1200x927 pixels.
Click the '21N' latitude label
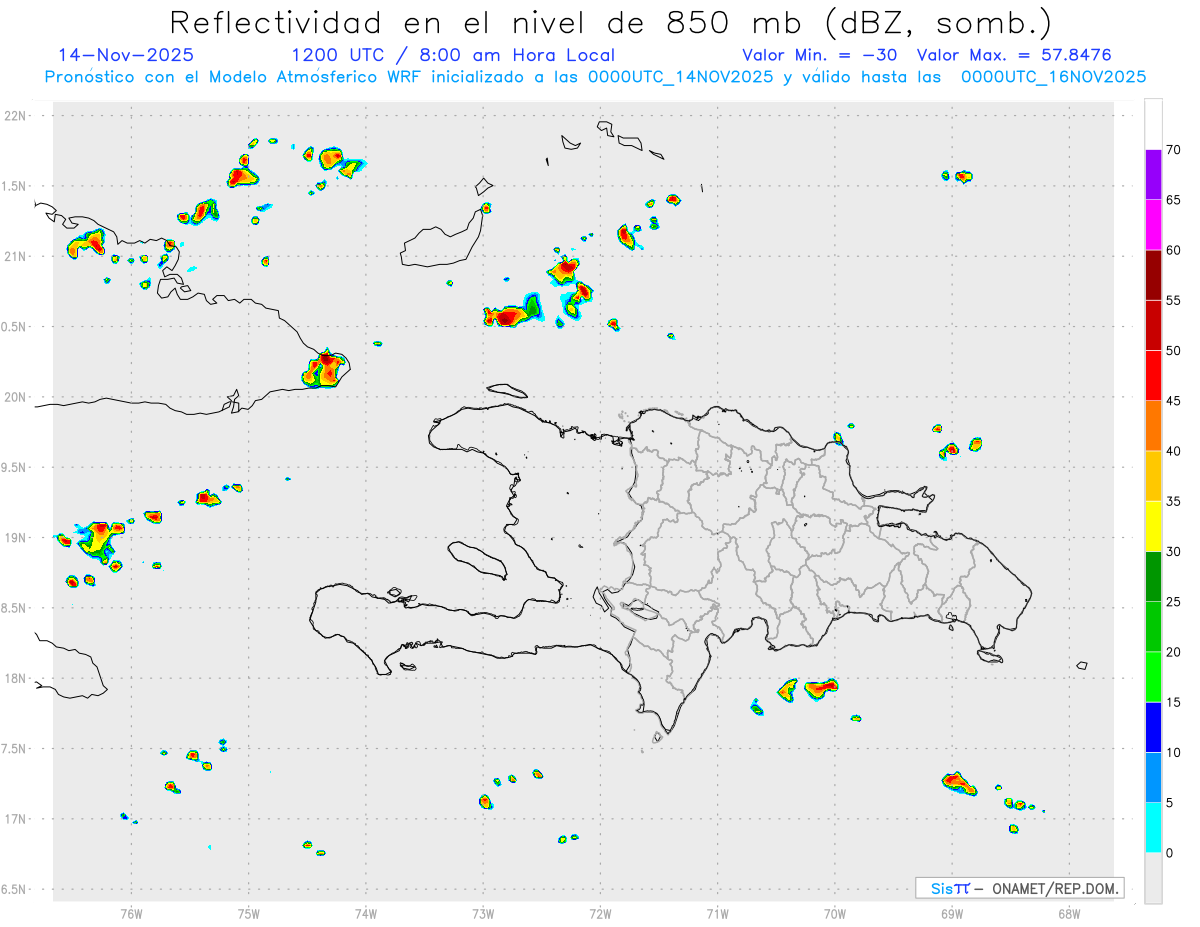coord(16,256)
